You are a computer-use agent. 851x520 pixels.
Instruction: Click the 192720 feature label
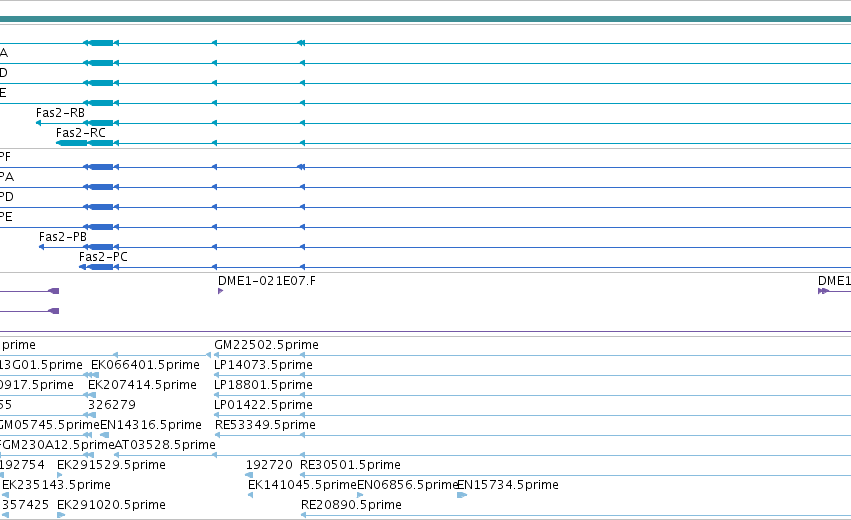tap(269, 465)
